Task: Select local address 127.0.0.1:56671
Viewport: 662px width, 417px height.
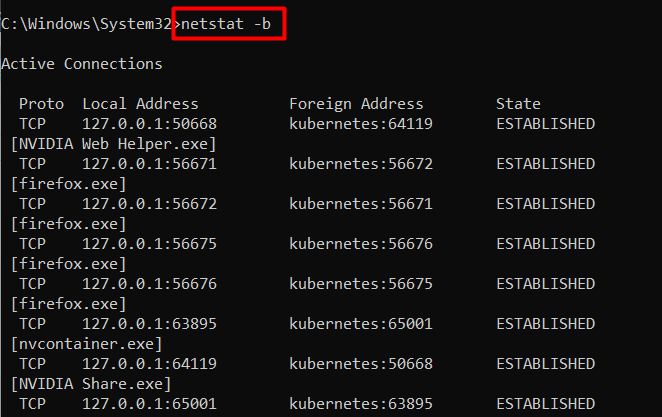Action: 149,163
